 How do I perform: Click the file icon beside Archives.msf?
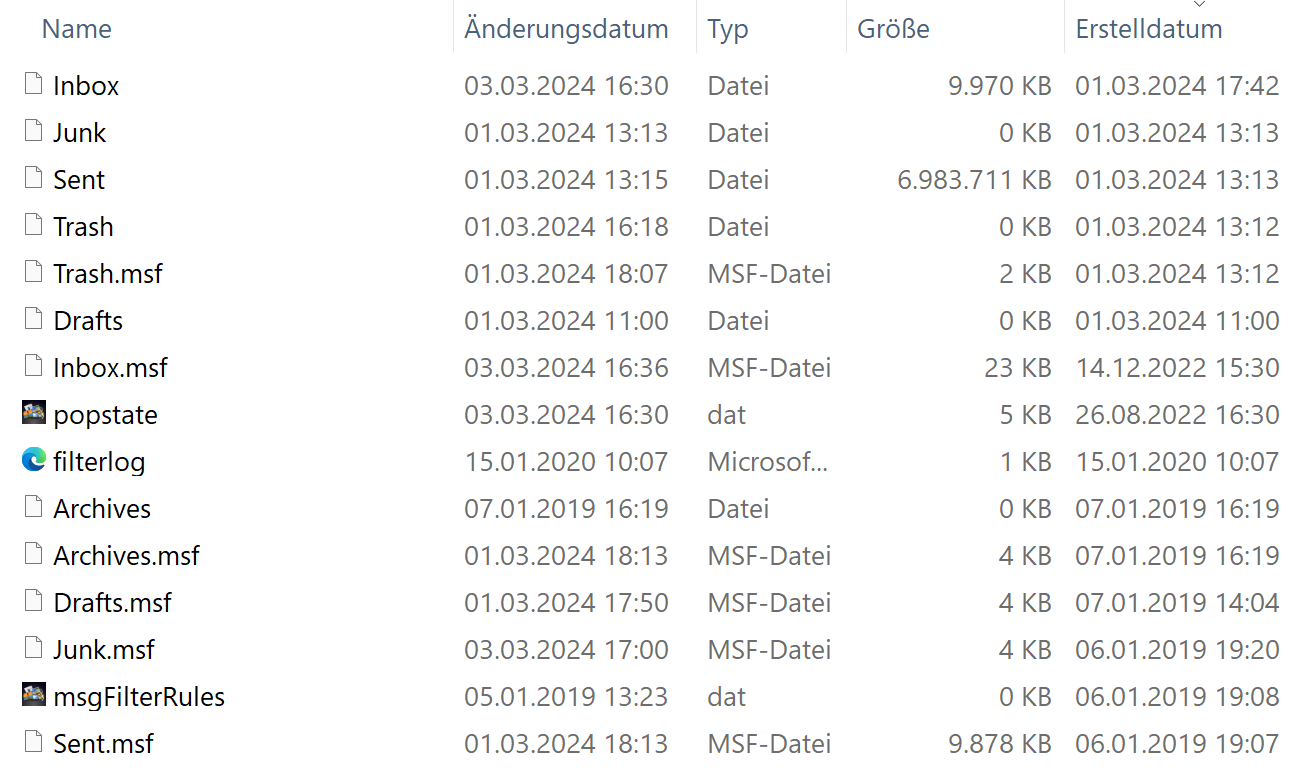34,554
